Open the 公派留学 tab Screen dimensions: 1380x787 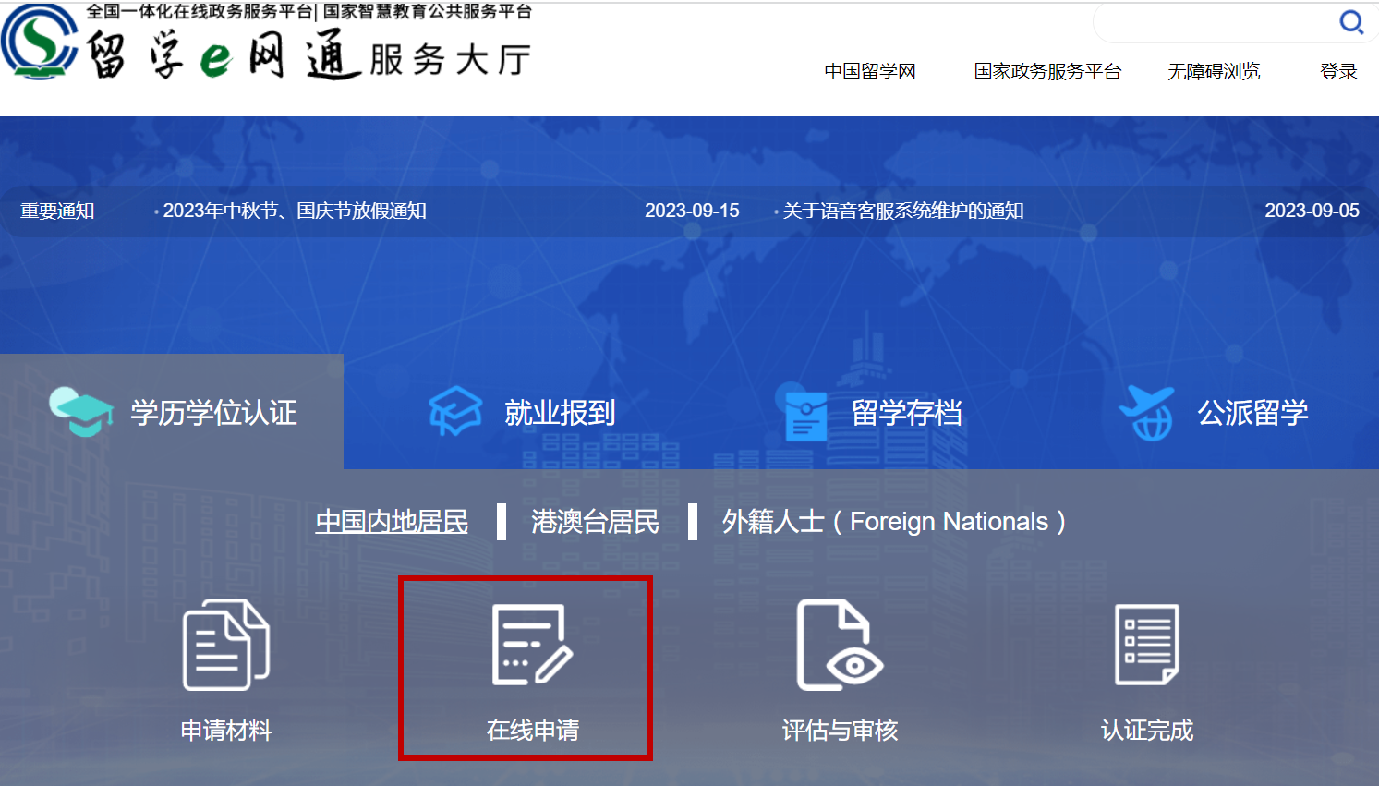click(1253, 412)
